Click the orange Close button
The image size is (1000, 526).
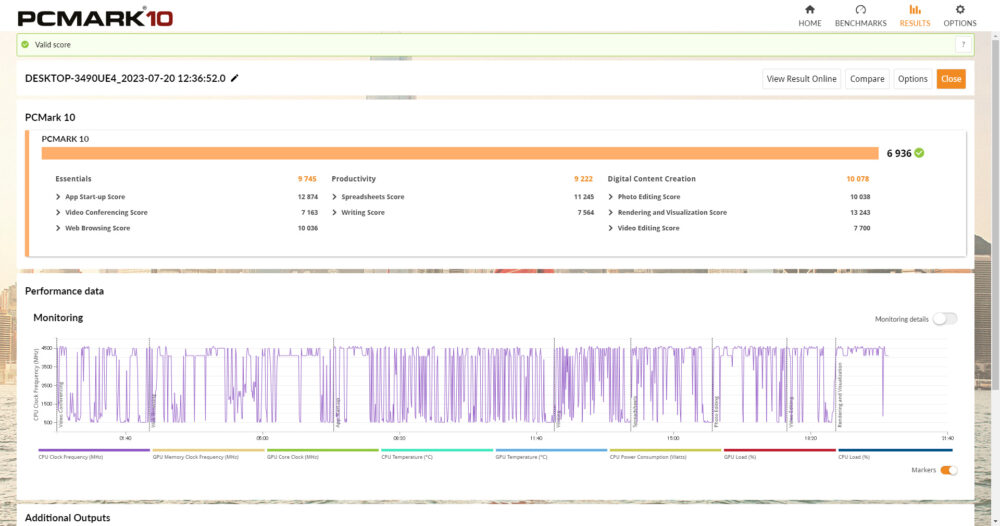tap(950, 79)
